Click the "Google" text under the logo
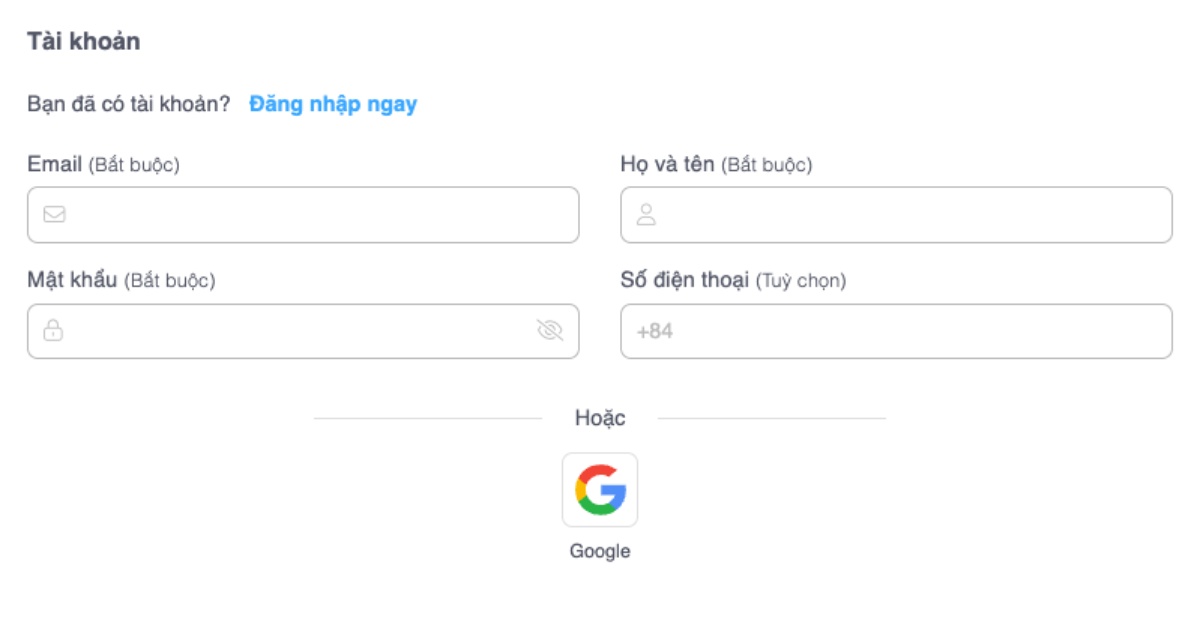The width and height of the screenshot is (1200, 630). pos(600,551)
